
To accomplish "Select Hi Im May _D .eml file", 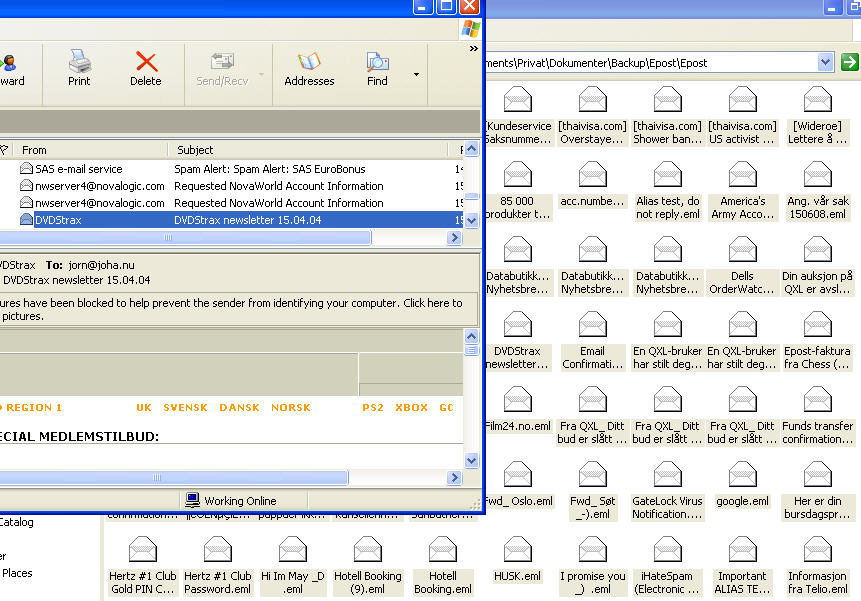I will (x=293, y=566).
